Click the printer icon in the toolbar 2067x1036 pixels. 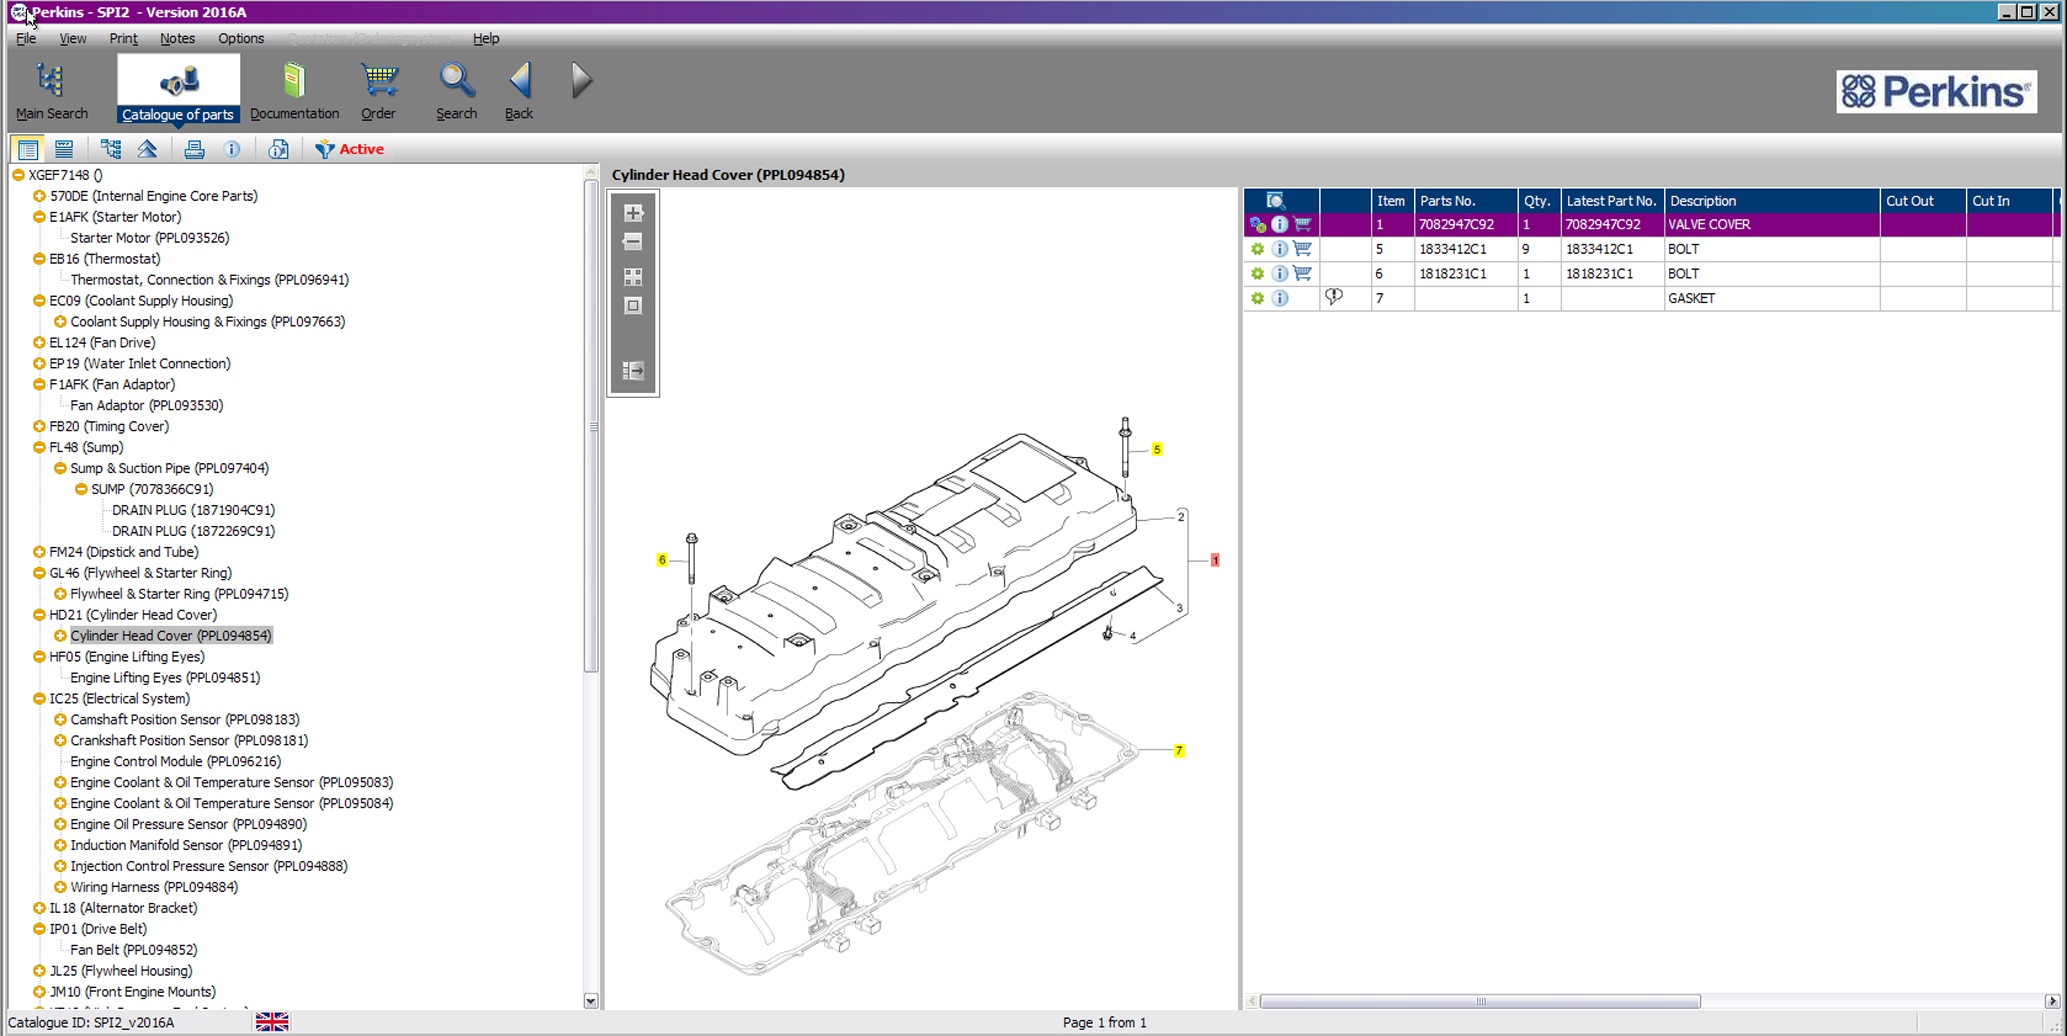click(194, 149)
